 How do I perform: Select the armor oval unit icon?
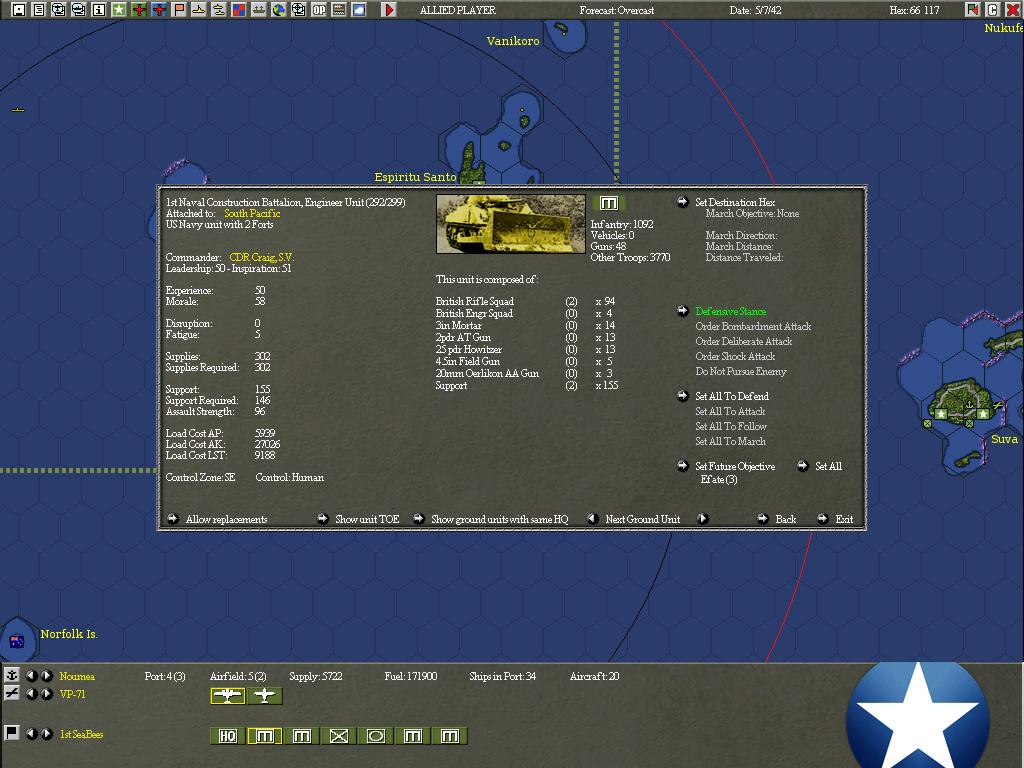pyautogui.click(x=376, y=736)
